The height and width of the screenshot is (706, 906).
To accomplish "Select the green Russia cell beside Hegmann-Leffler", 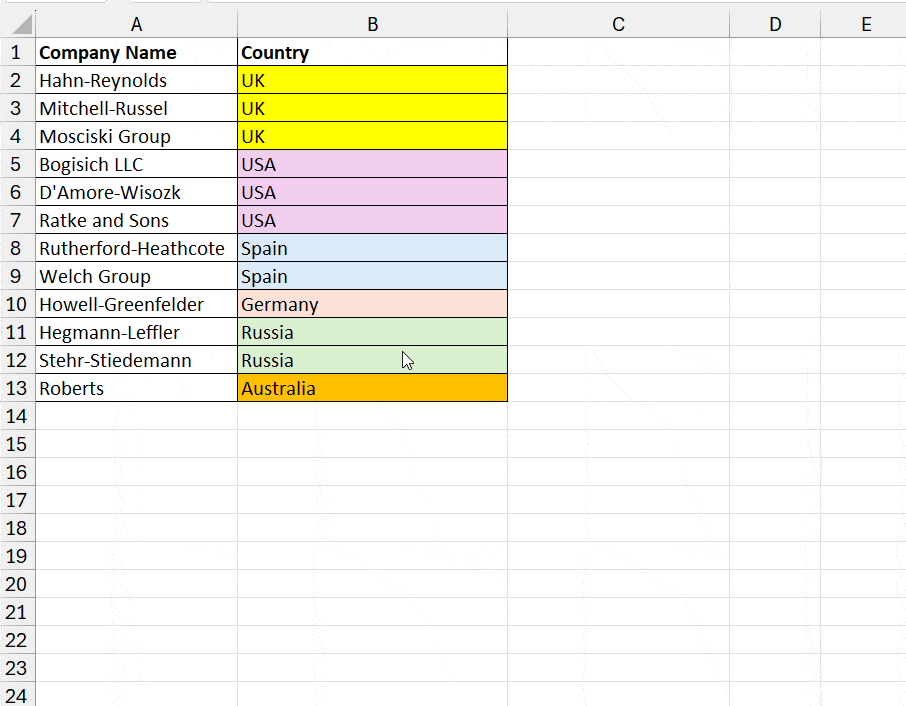I will [x=373, y=332].
